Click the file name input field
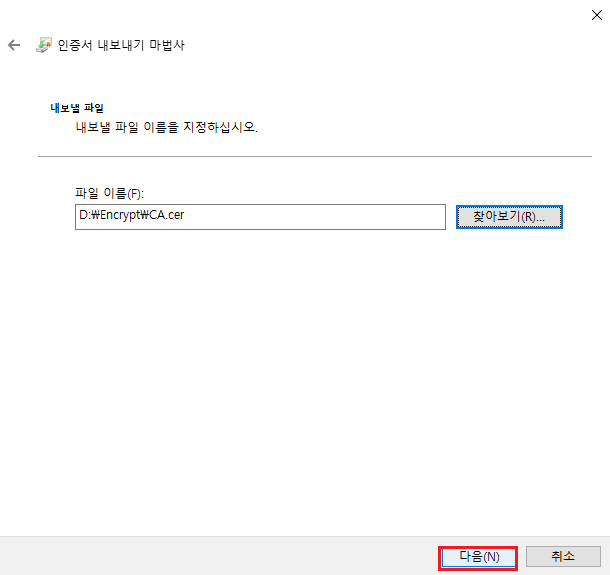The height and width of the screenshot is (575, 610). pos(260,217)
